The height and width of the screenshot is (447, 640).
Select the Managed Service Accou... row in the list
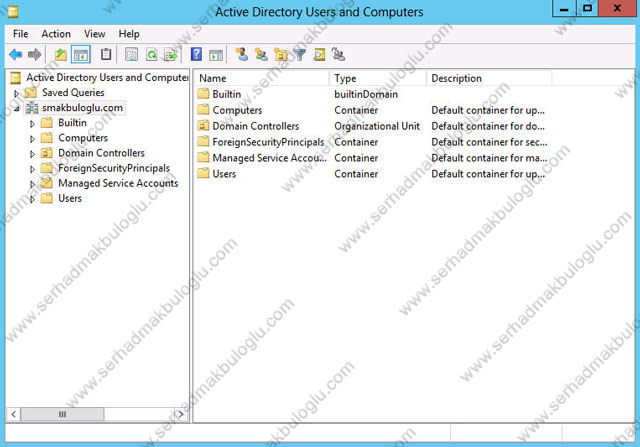pos(373,158)
